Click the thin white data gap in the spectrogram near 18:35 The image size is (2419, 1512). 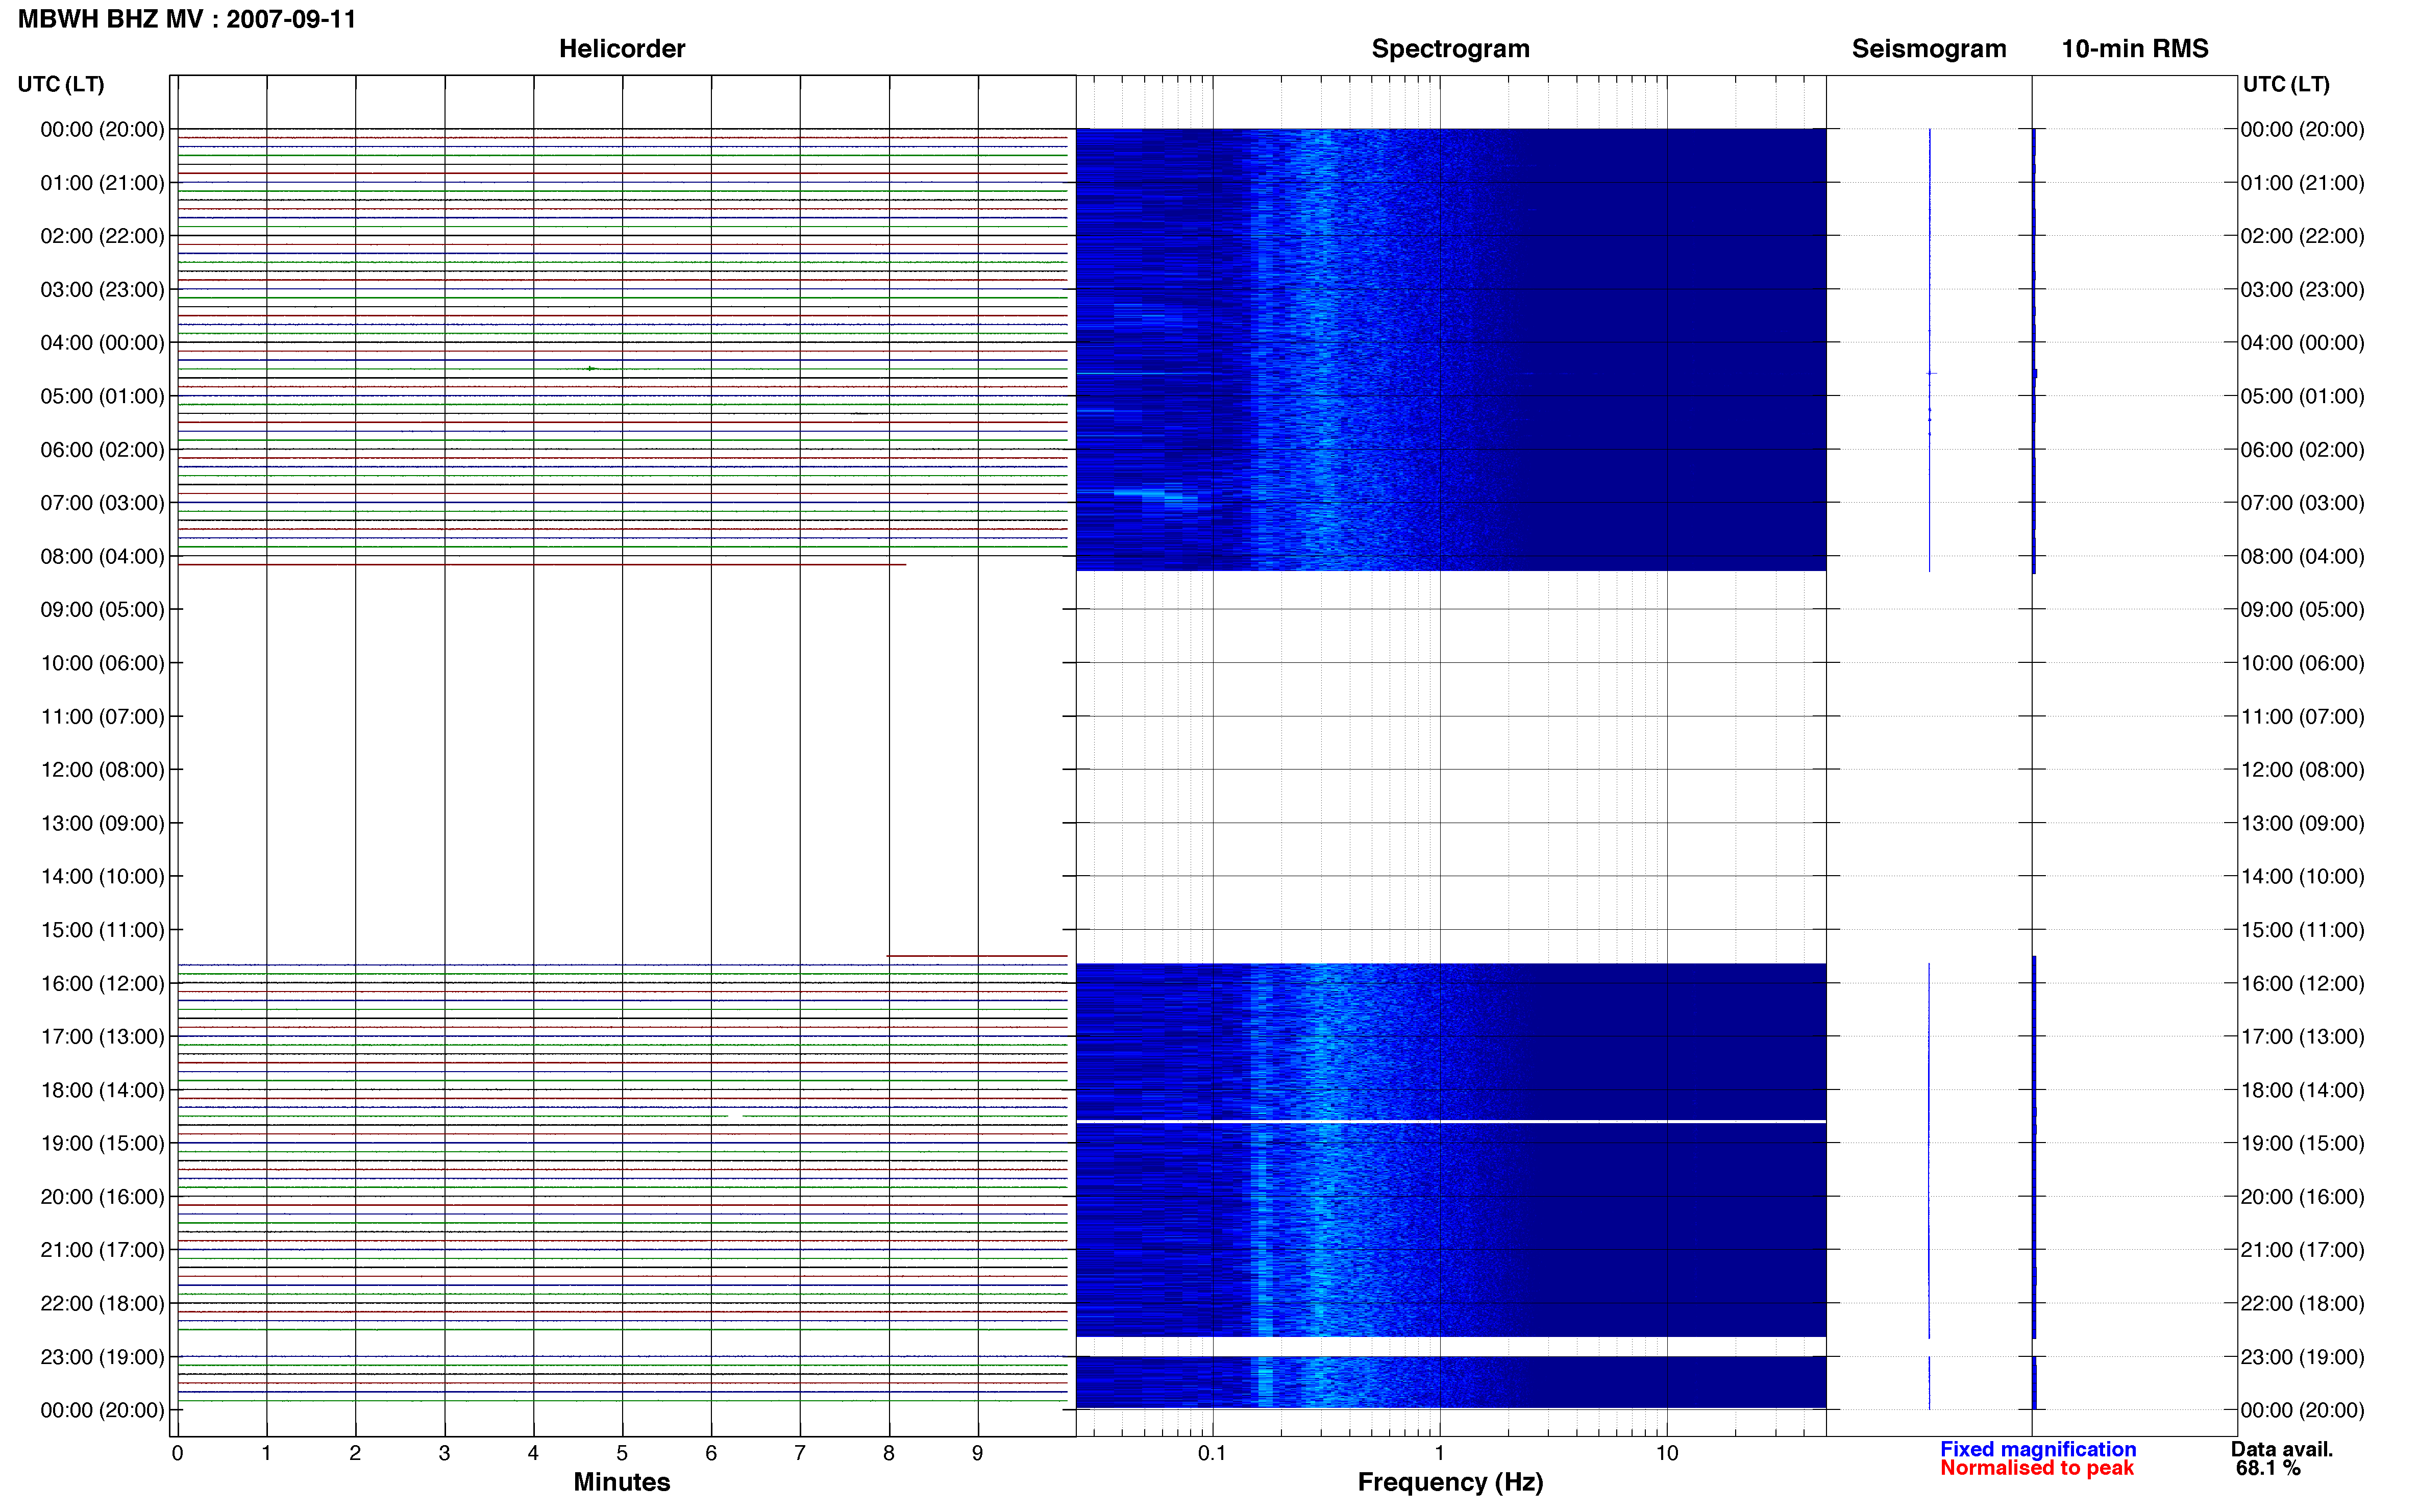click(x=1450, y=1122)
